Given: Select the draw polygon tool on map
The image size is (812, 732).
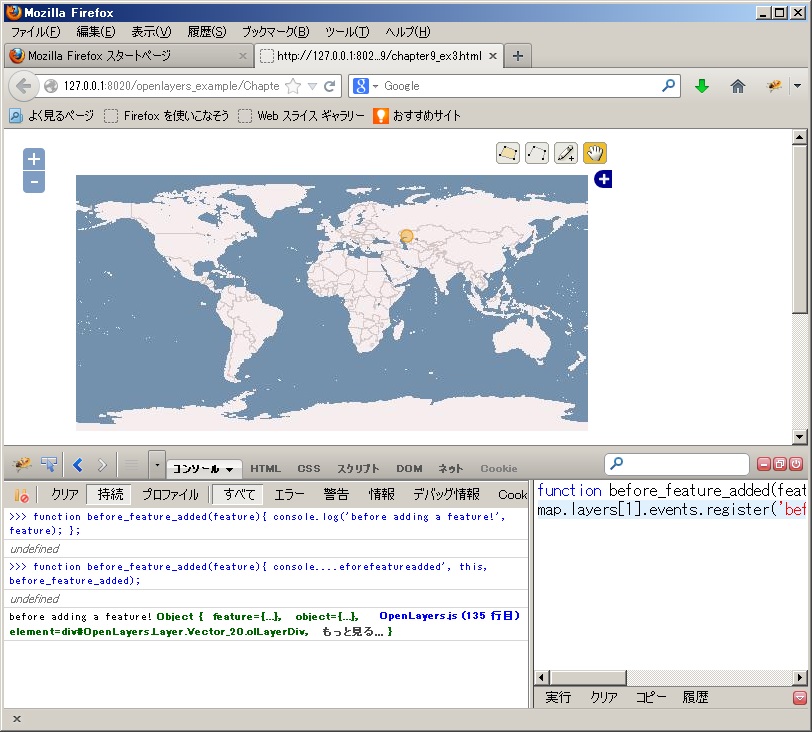Looking at the screenshot, I should [508, 153].
